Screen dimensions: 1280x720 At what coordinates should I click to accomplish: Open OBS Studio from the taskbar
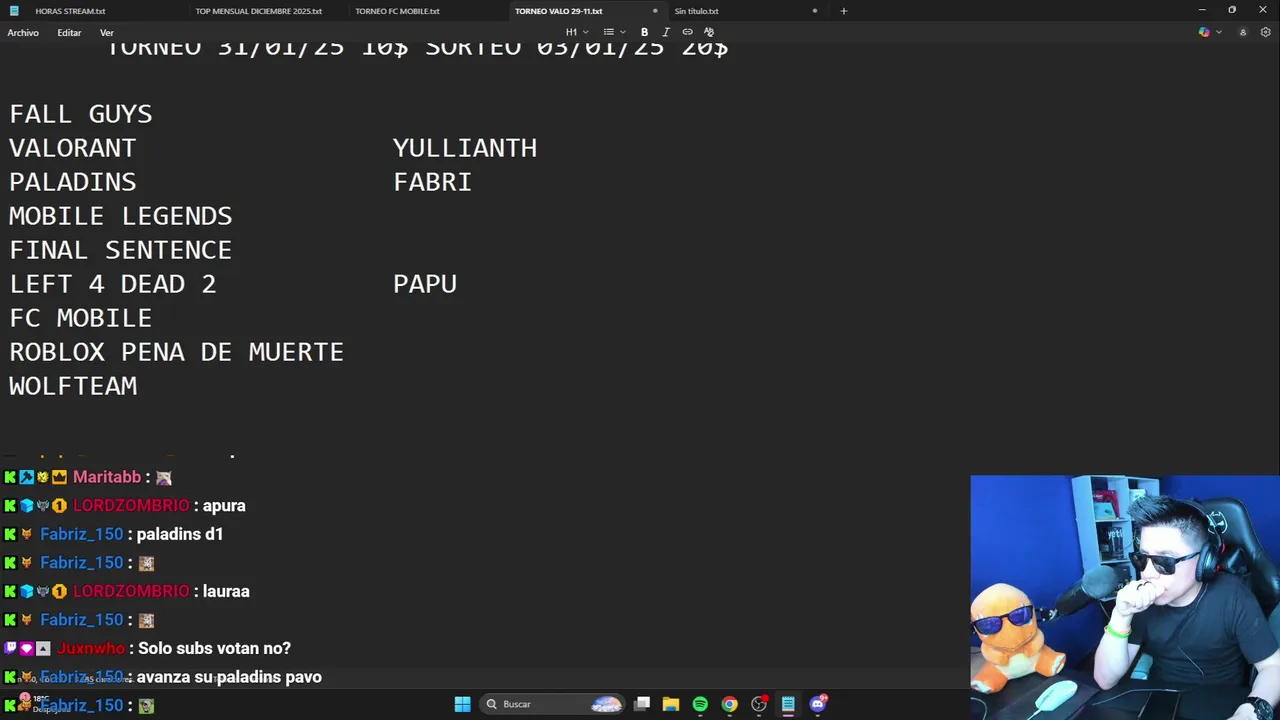(759, 704)
